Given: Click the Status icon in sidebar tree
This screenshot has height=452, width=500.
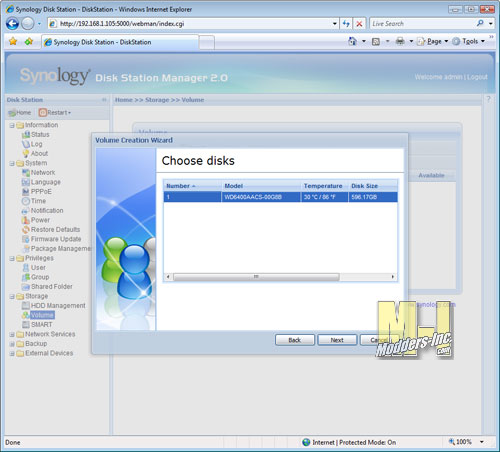Looking at the screenshot, I should 26,135.
